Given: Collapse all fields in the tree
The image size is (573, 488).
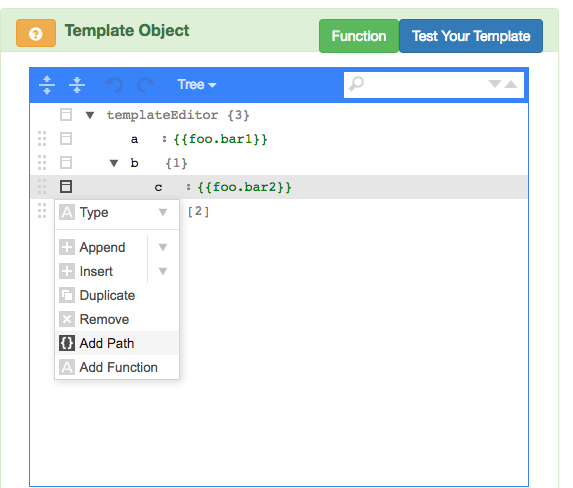Looking at the screenshot, I should coord(77,85).
